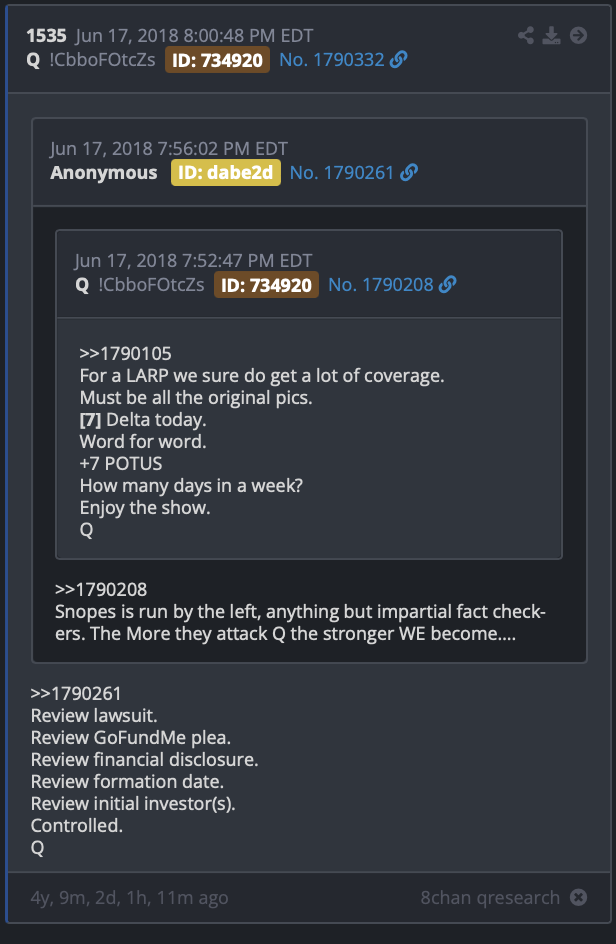Click the >>1790208 reply reference

(101, 589)
